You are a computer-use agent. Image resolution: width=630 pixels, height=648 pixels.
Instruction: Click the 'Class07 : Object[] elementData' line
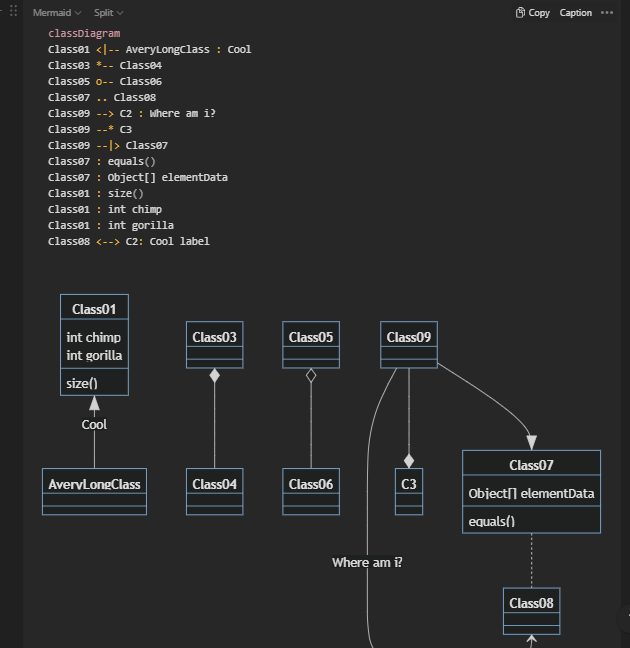click(x=138, y=178)
